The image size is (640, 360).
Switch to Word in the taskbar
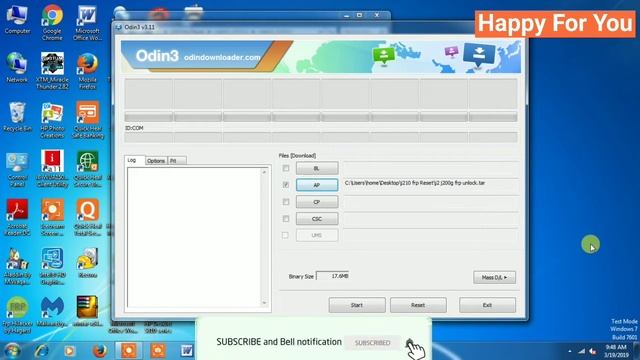click(187, 351)
